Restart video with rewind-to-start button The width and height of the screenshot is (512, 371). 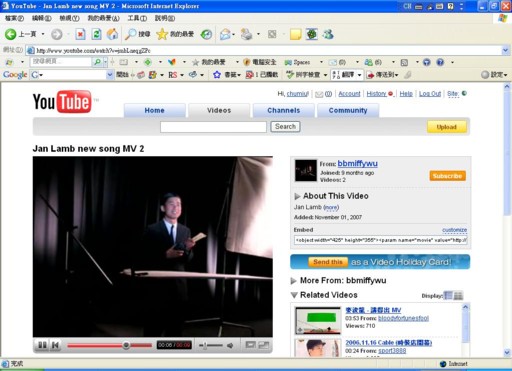pyautogui.click(x=55, y=345)
